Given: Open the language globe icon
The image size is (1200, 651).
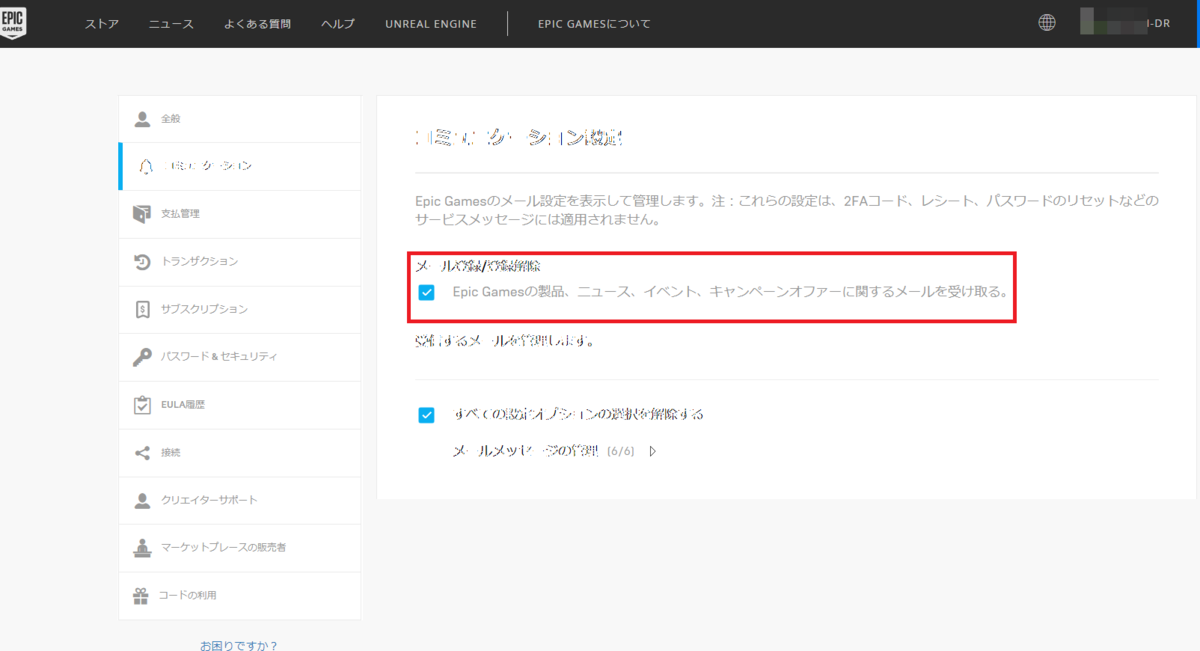Looking at the screenshot, I should [x=1047, y=22].
